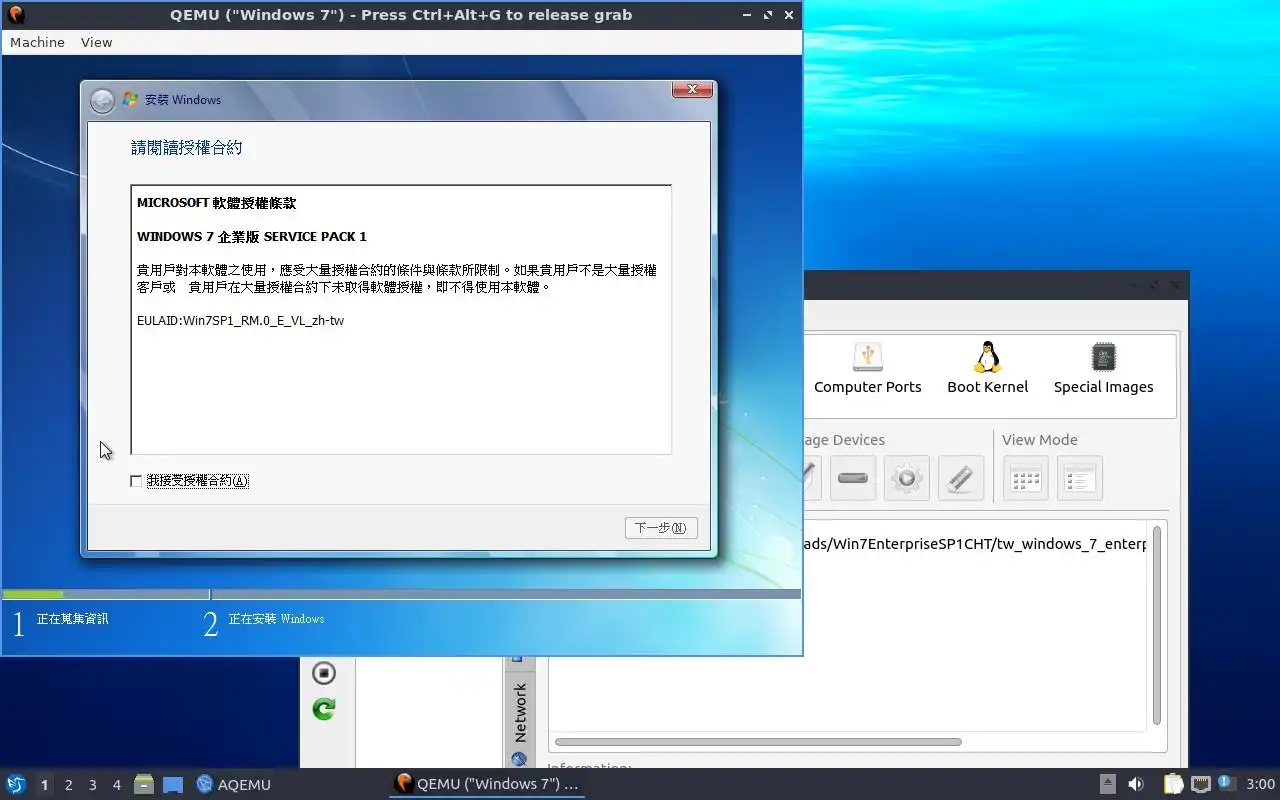Select the Special Images chip icon in AQEMU

click(x=1103, y=369)
